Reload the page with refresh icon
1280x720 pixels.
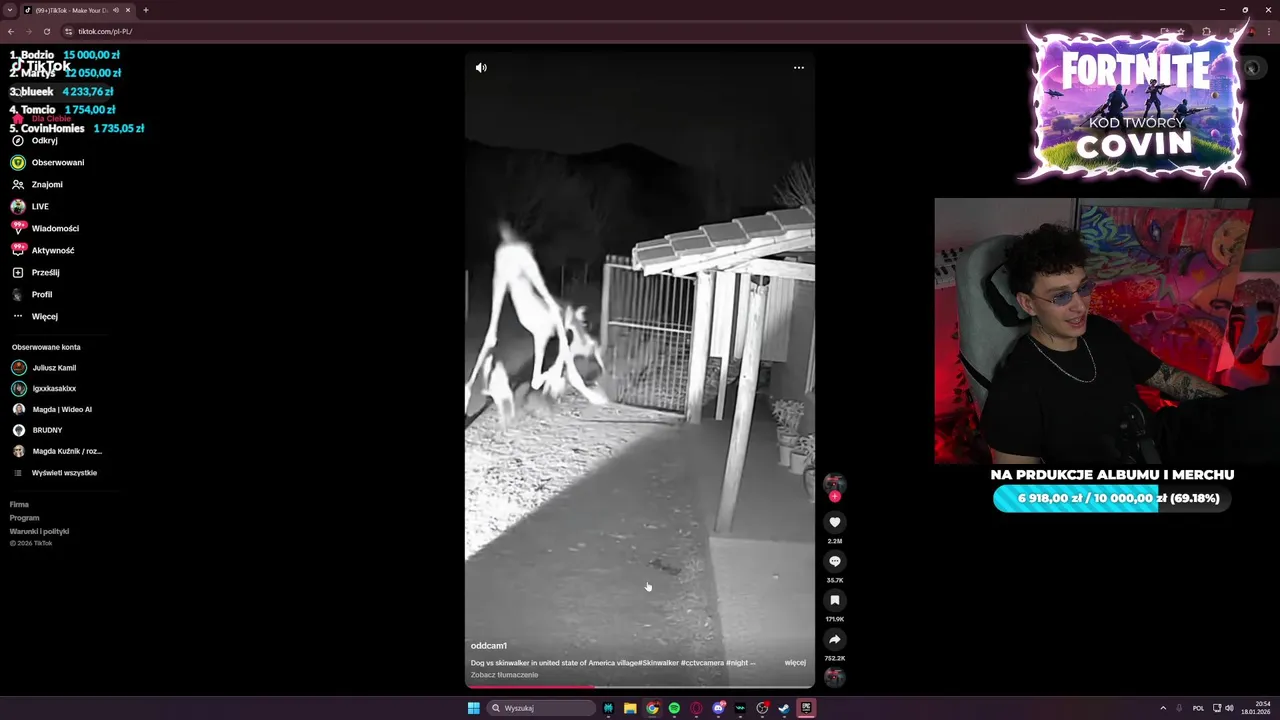(x=47, y=31)
